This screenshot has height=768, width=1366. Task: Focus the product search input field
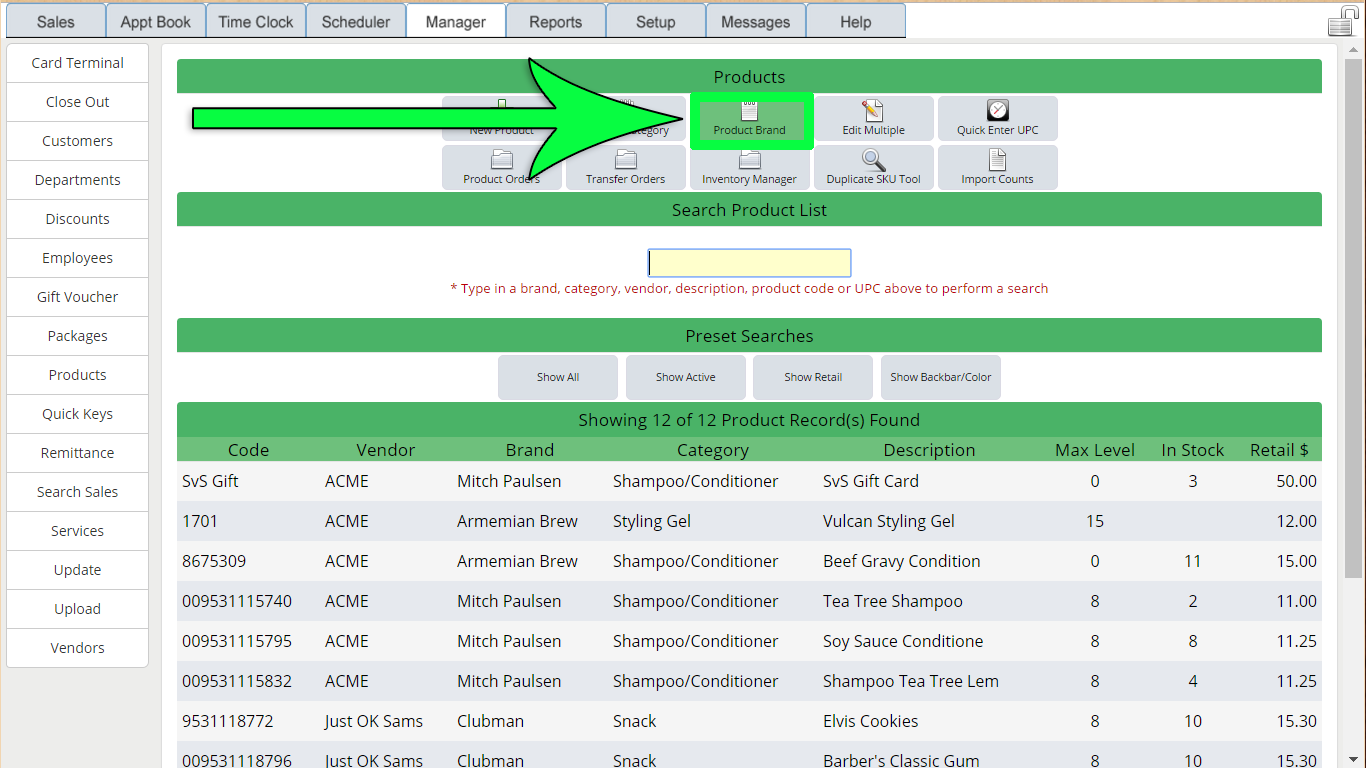point(749,263)
